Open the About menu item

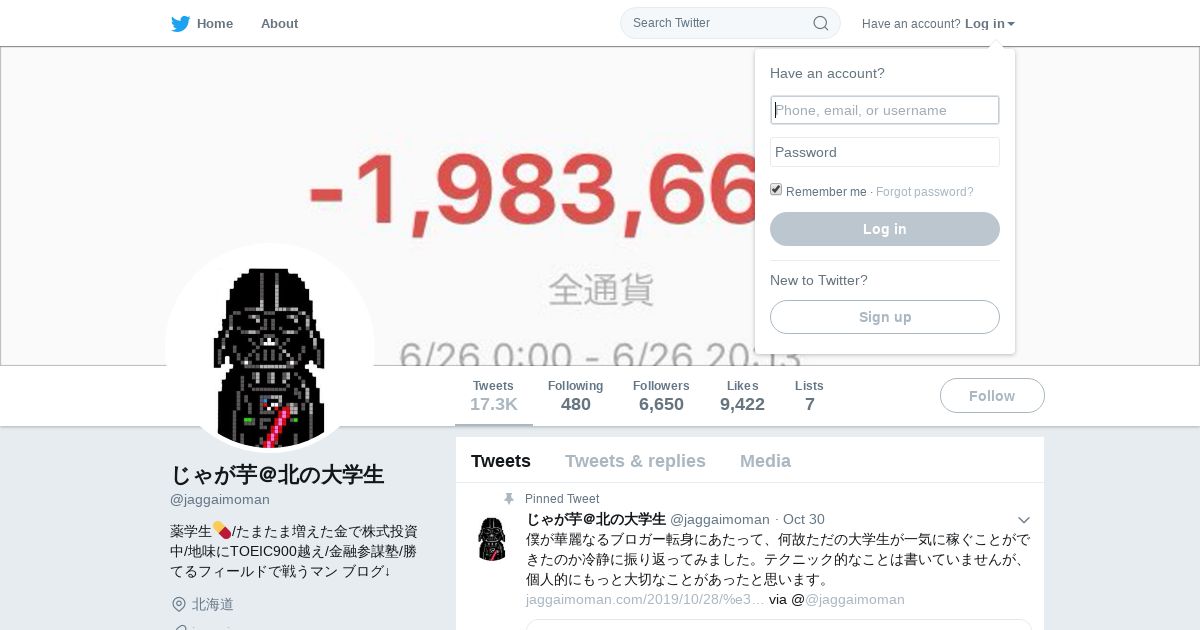click(x=279, y=24)
